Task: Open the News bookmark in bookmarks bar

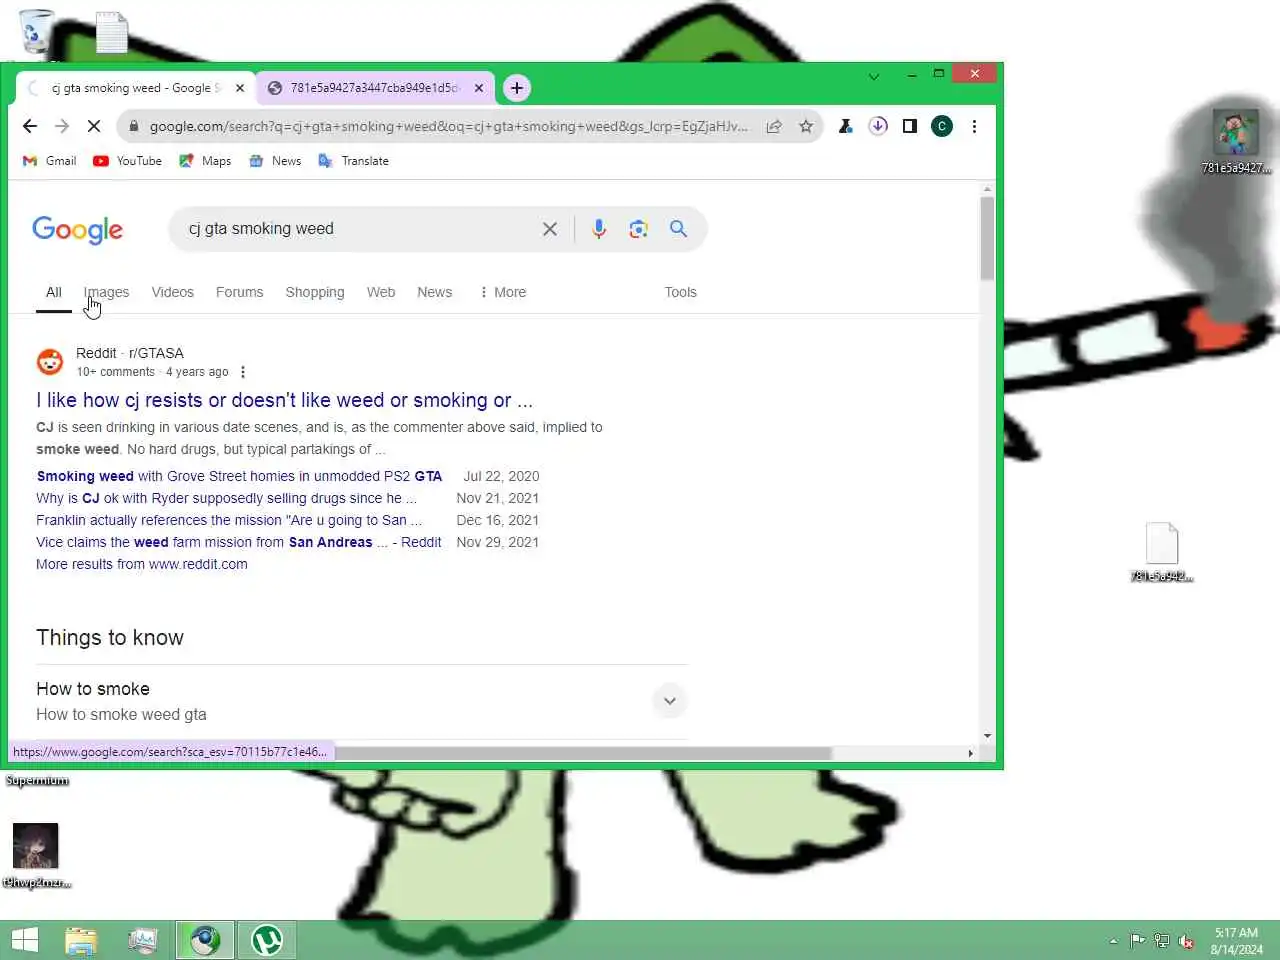Action: pyautogui.click(x=275, y=161)
